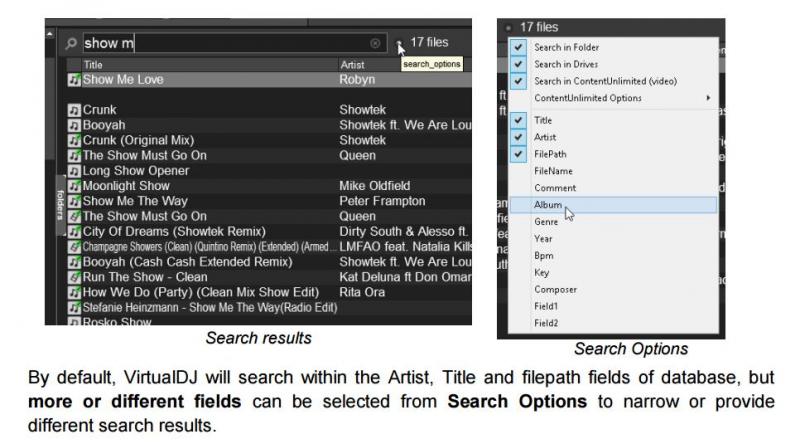800x444 pixels.
Task: Click the icon next to Run The Show - Clean
Action: (x=74, y=277)
